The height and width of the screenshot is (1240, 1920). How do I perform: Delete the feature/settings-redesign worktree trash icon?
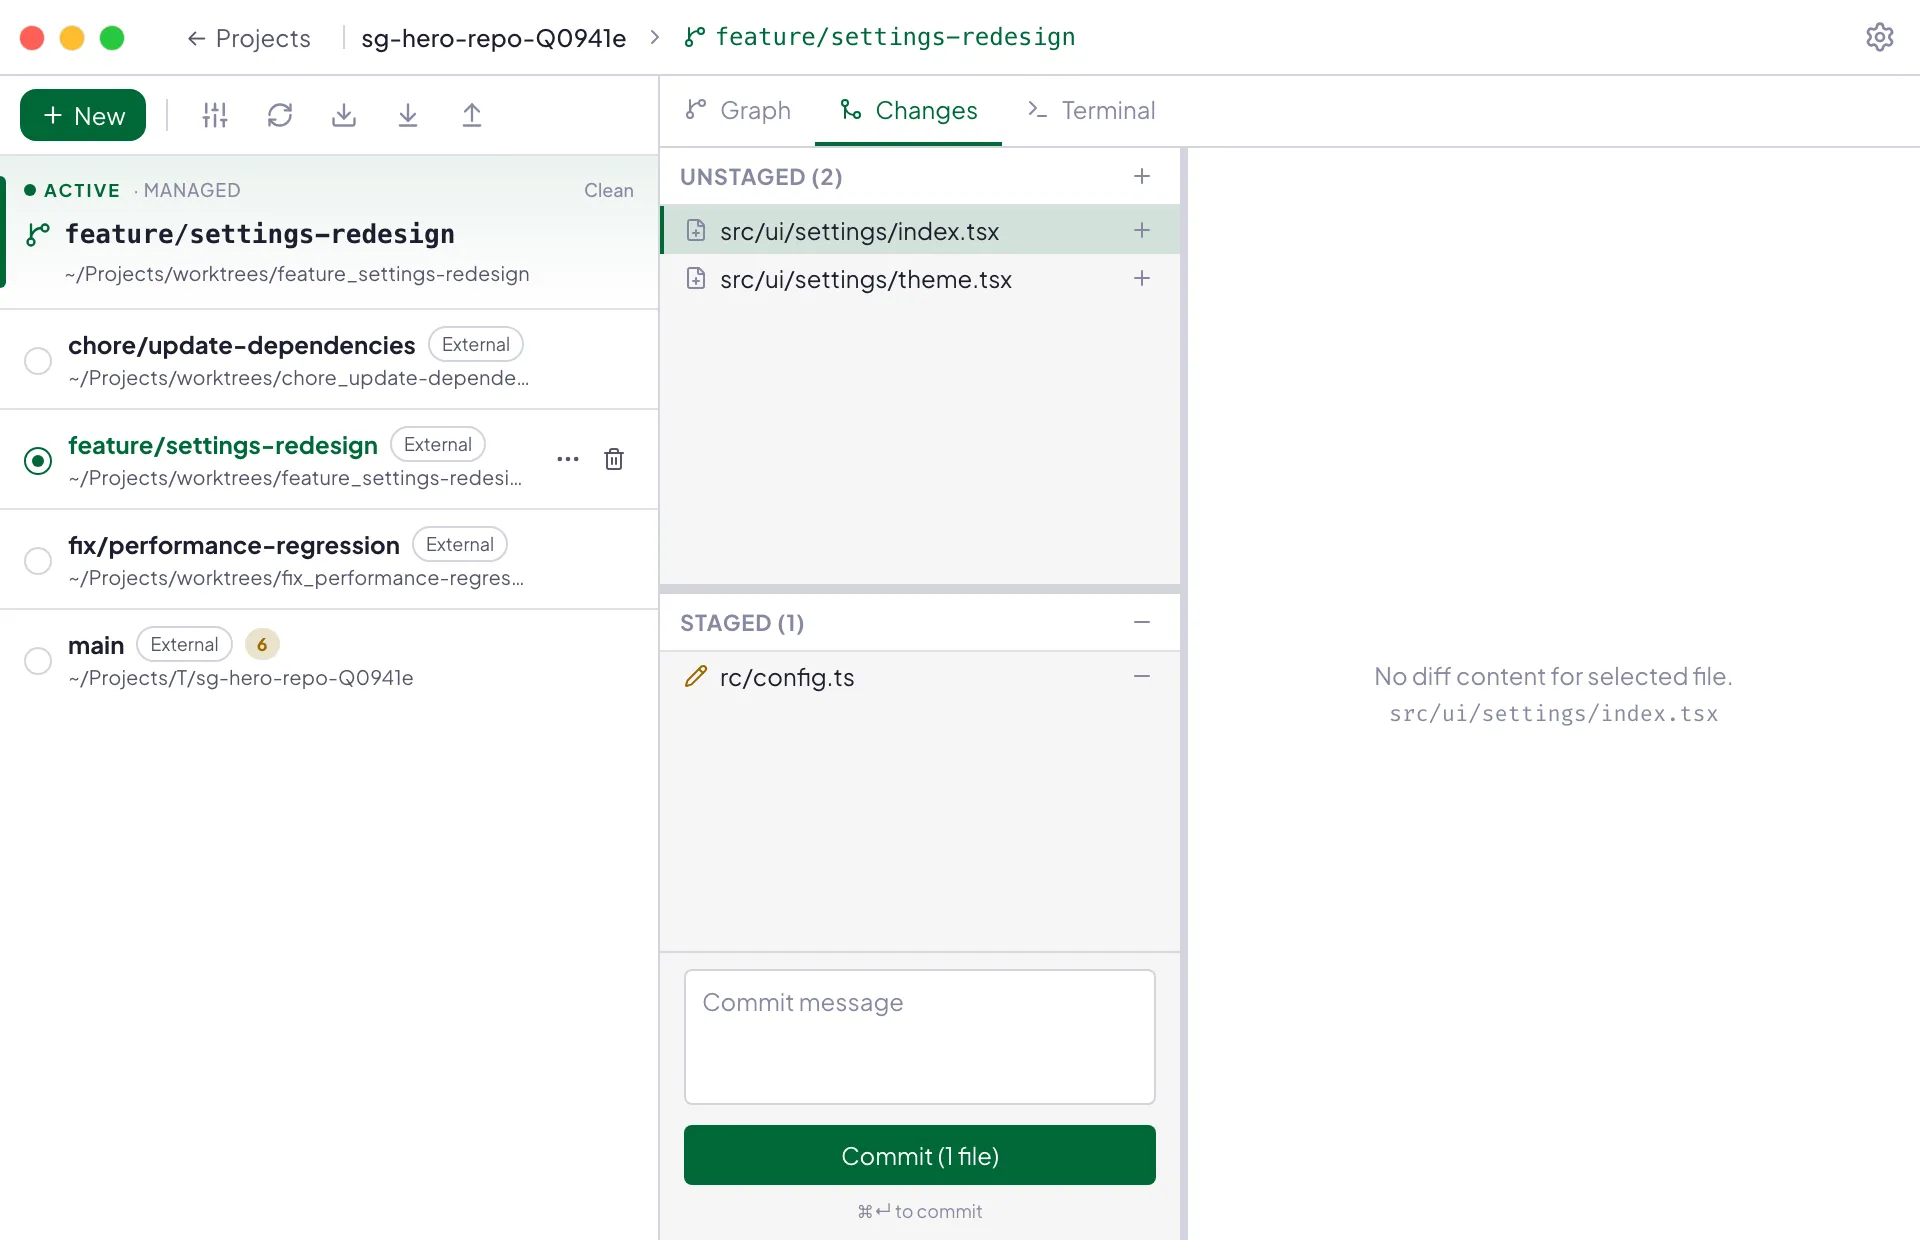[614, 459]
